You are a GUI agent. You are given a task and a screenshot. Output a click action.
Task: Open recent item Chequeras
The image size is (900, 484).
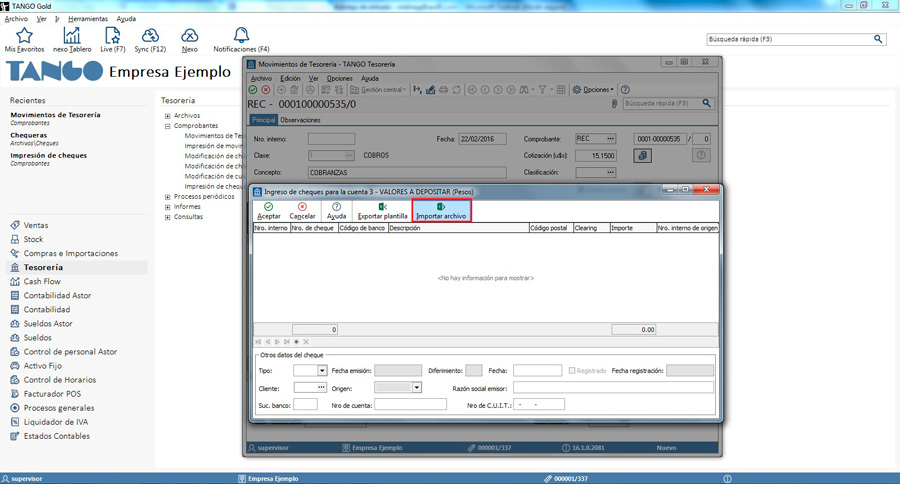(29, 135)
